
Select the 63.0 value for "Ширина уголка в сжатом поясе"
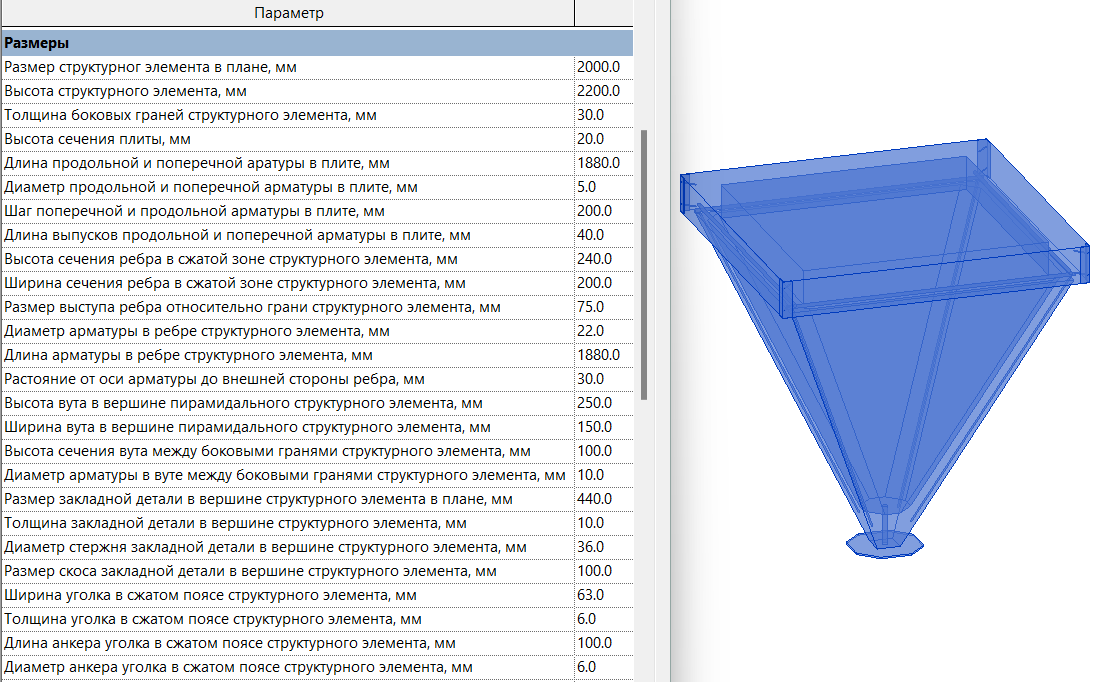point(591,595)
